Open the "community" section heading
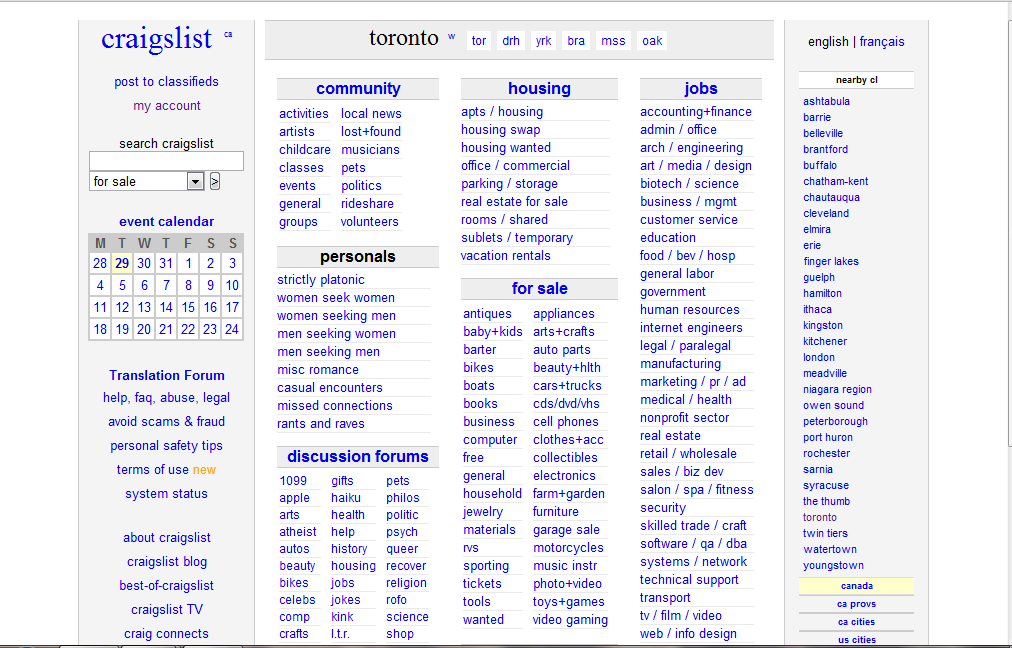 [x=358, y=88]
